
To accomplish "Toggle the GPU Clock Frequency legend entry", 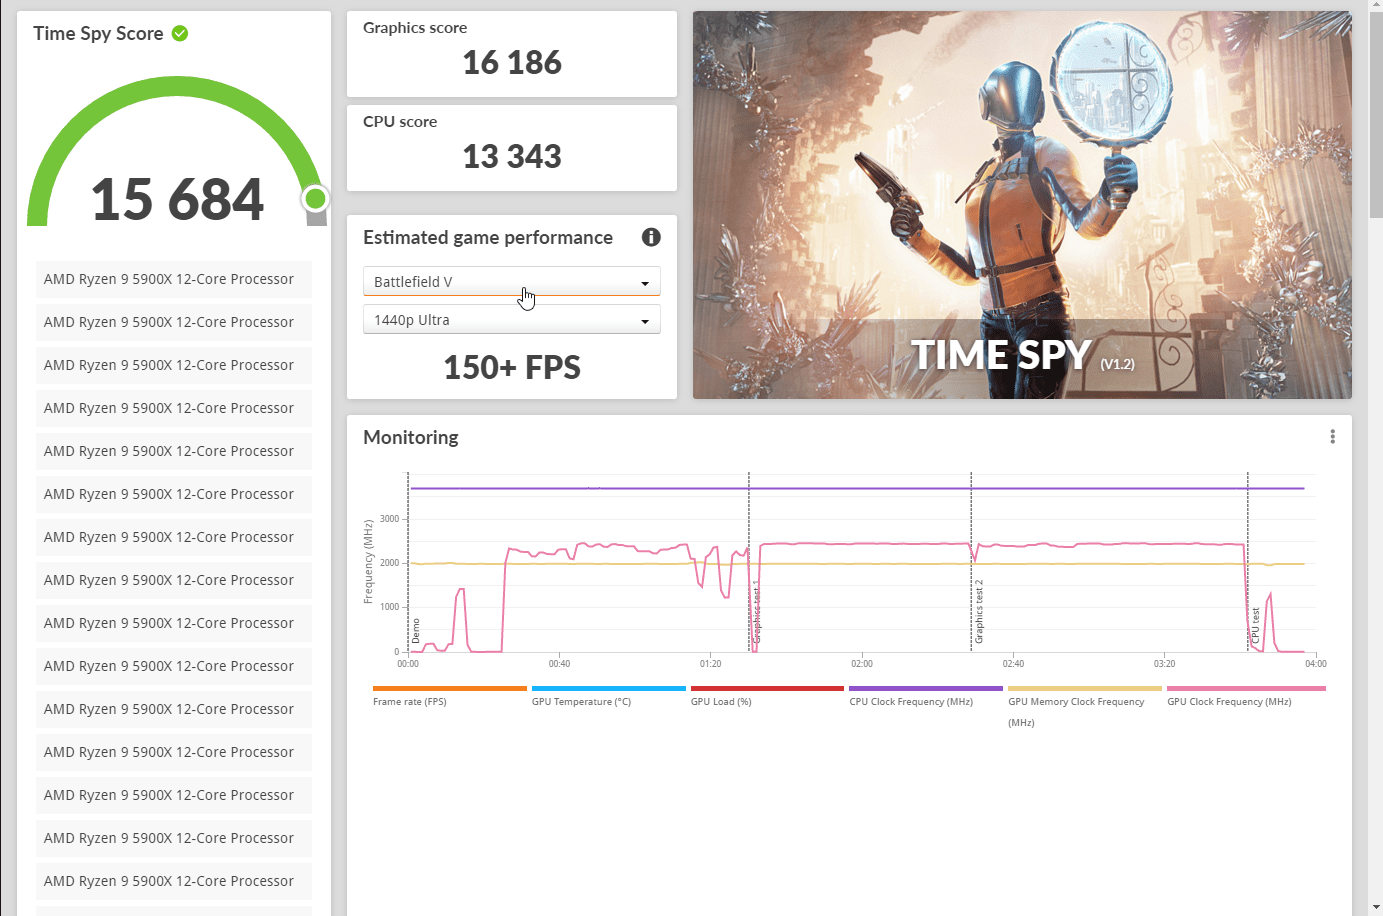I will [1246, 695].
